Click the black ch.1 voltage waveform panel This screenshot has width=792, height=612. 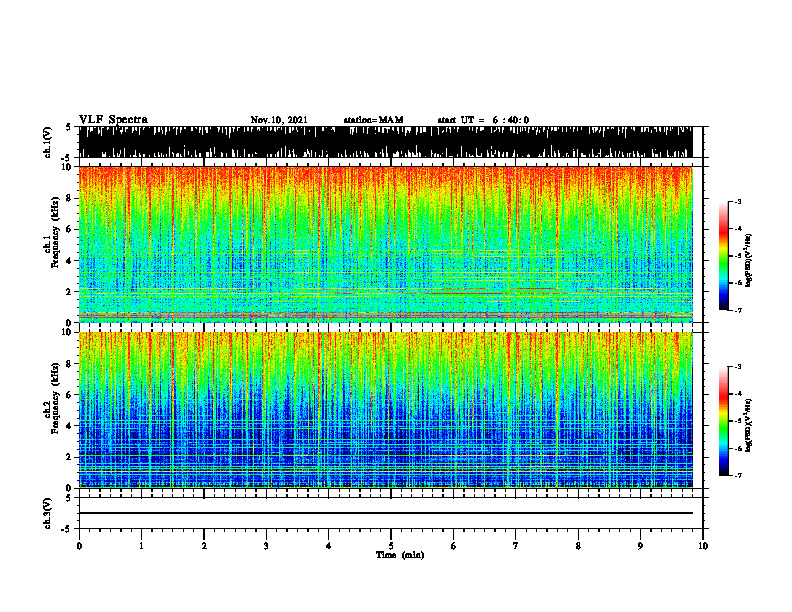pyautogui.click(x=385, y=142)
